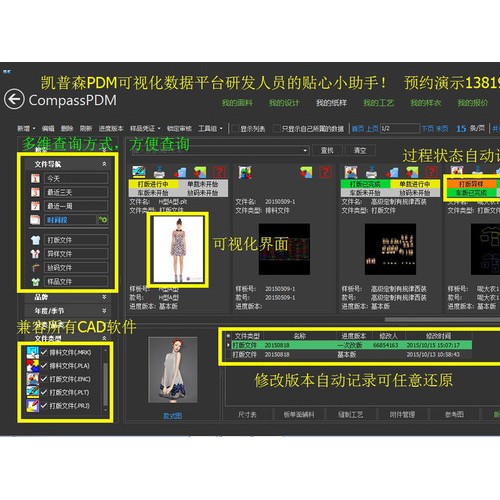Click the 款式图 link under the model image
This screenshot has width=500, height=500.
[173, 416]
